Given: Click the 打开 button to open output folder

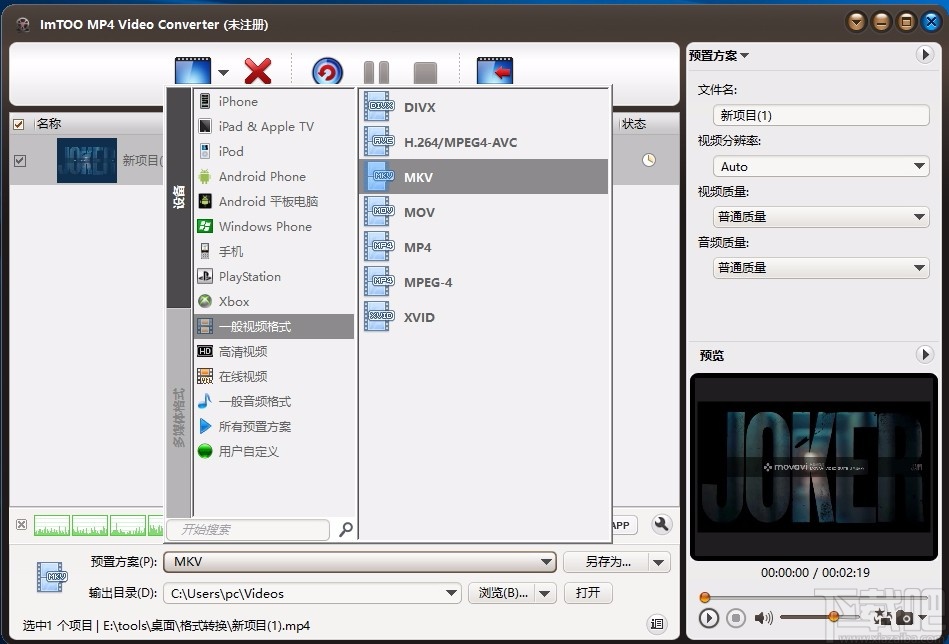Looking at the screenshot, I should [x=587, y=592].
